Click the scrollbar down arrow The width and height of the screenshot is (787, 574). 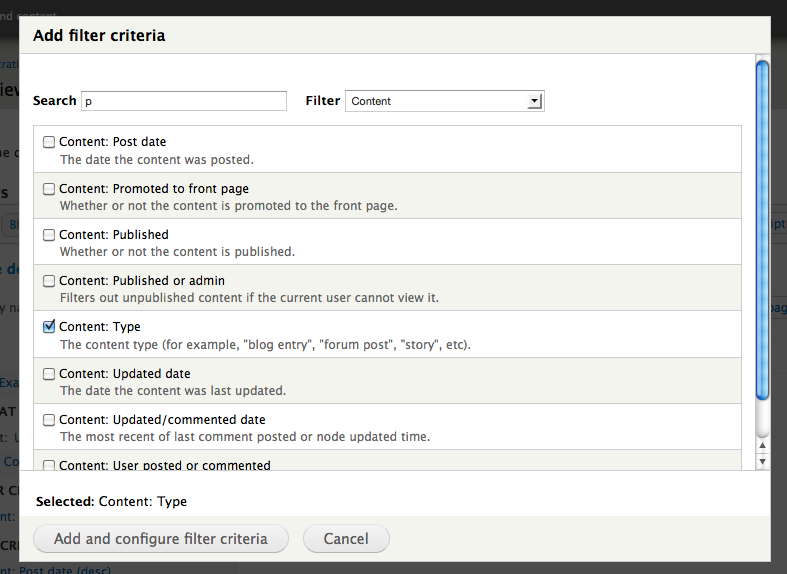762,461
